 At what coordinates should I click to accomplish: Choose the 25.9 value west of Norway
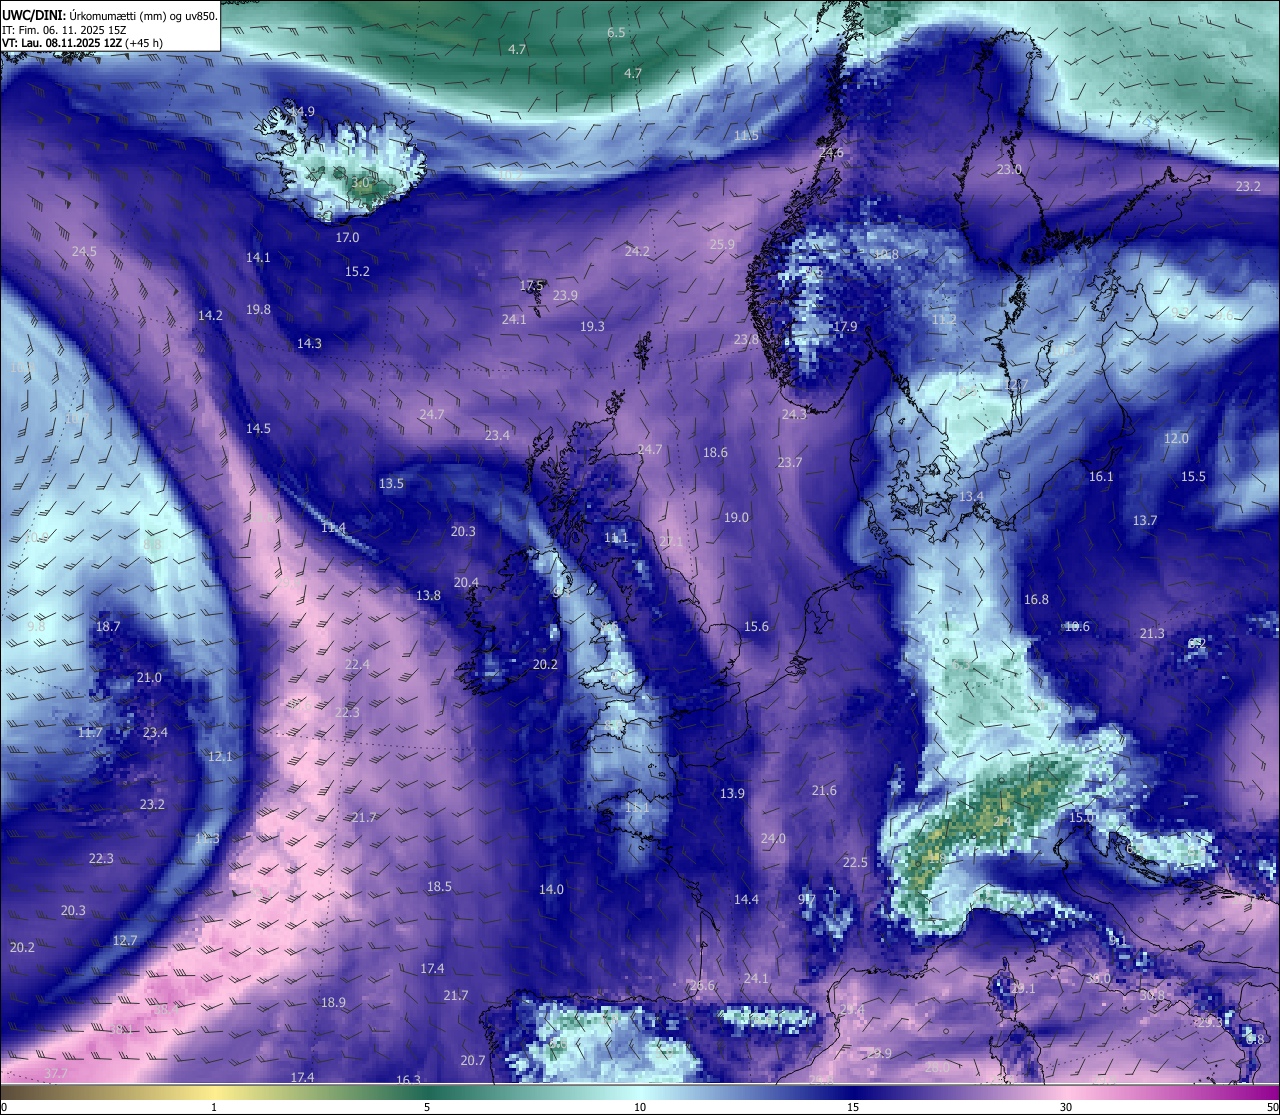click(722, 245)
